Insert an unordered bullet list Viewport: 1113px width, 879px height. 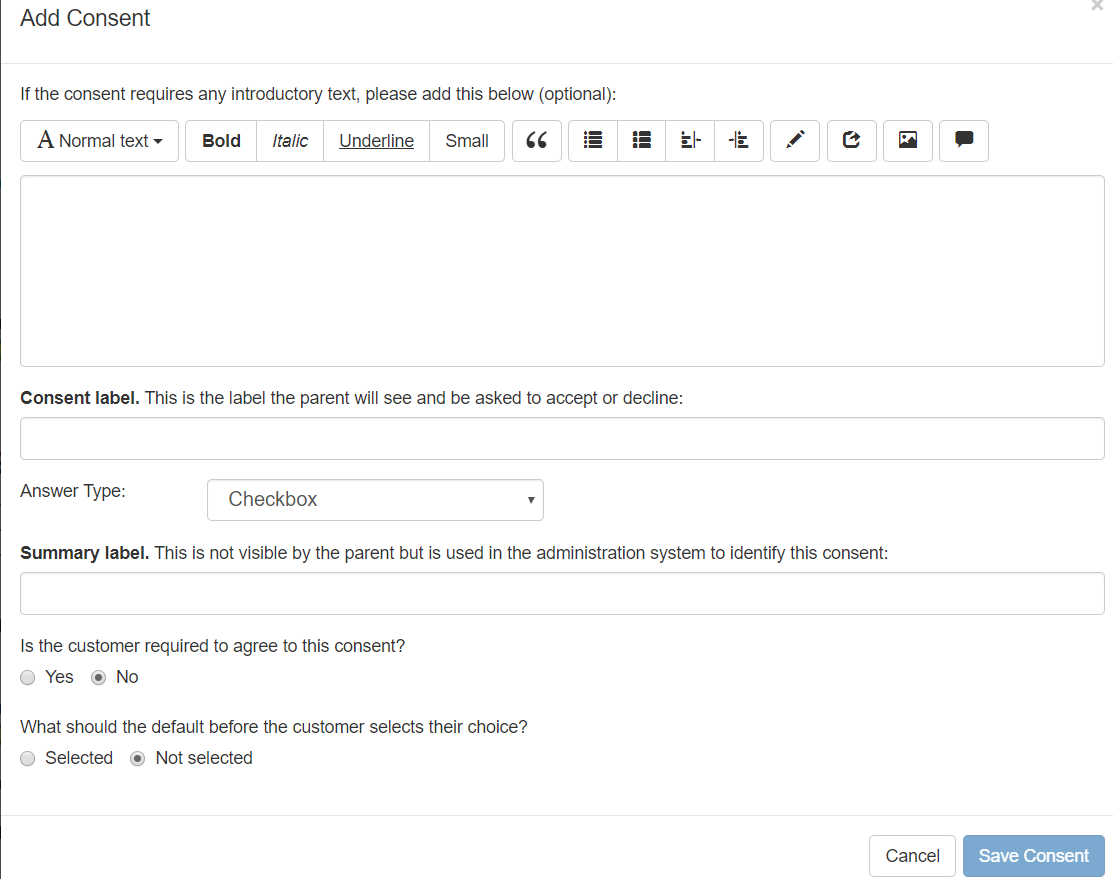[593, 141]
